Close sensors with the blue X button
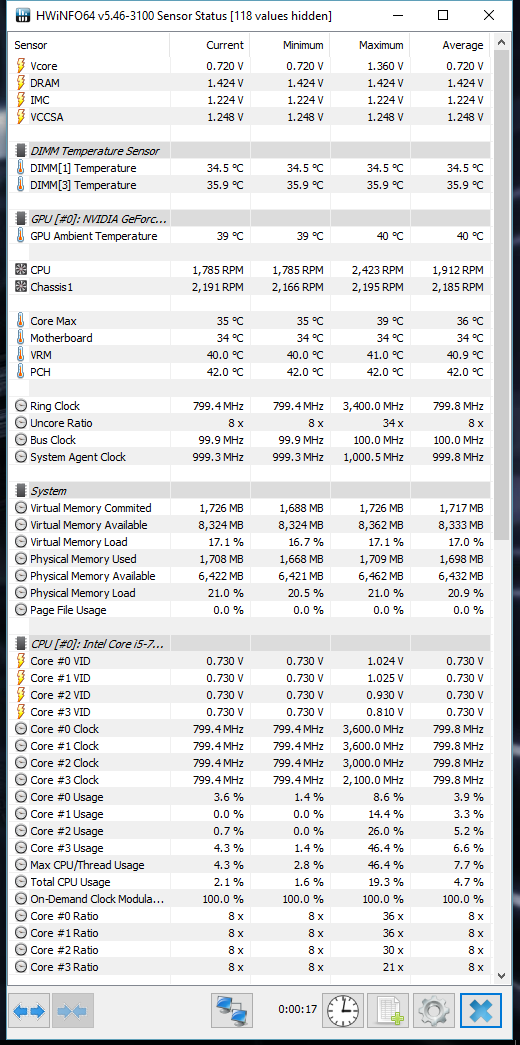This screenshot has height=1045, width=520. pos(481,1010)
